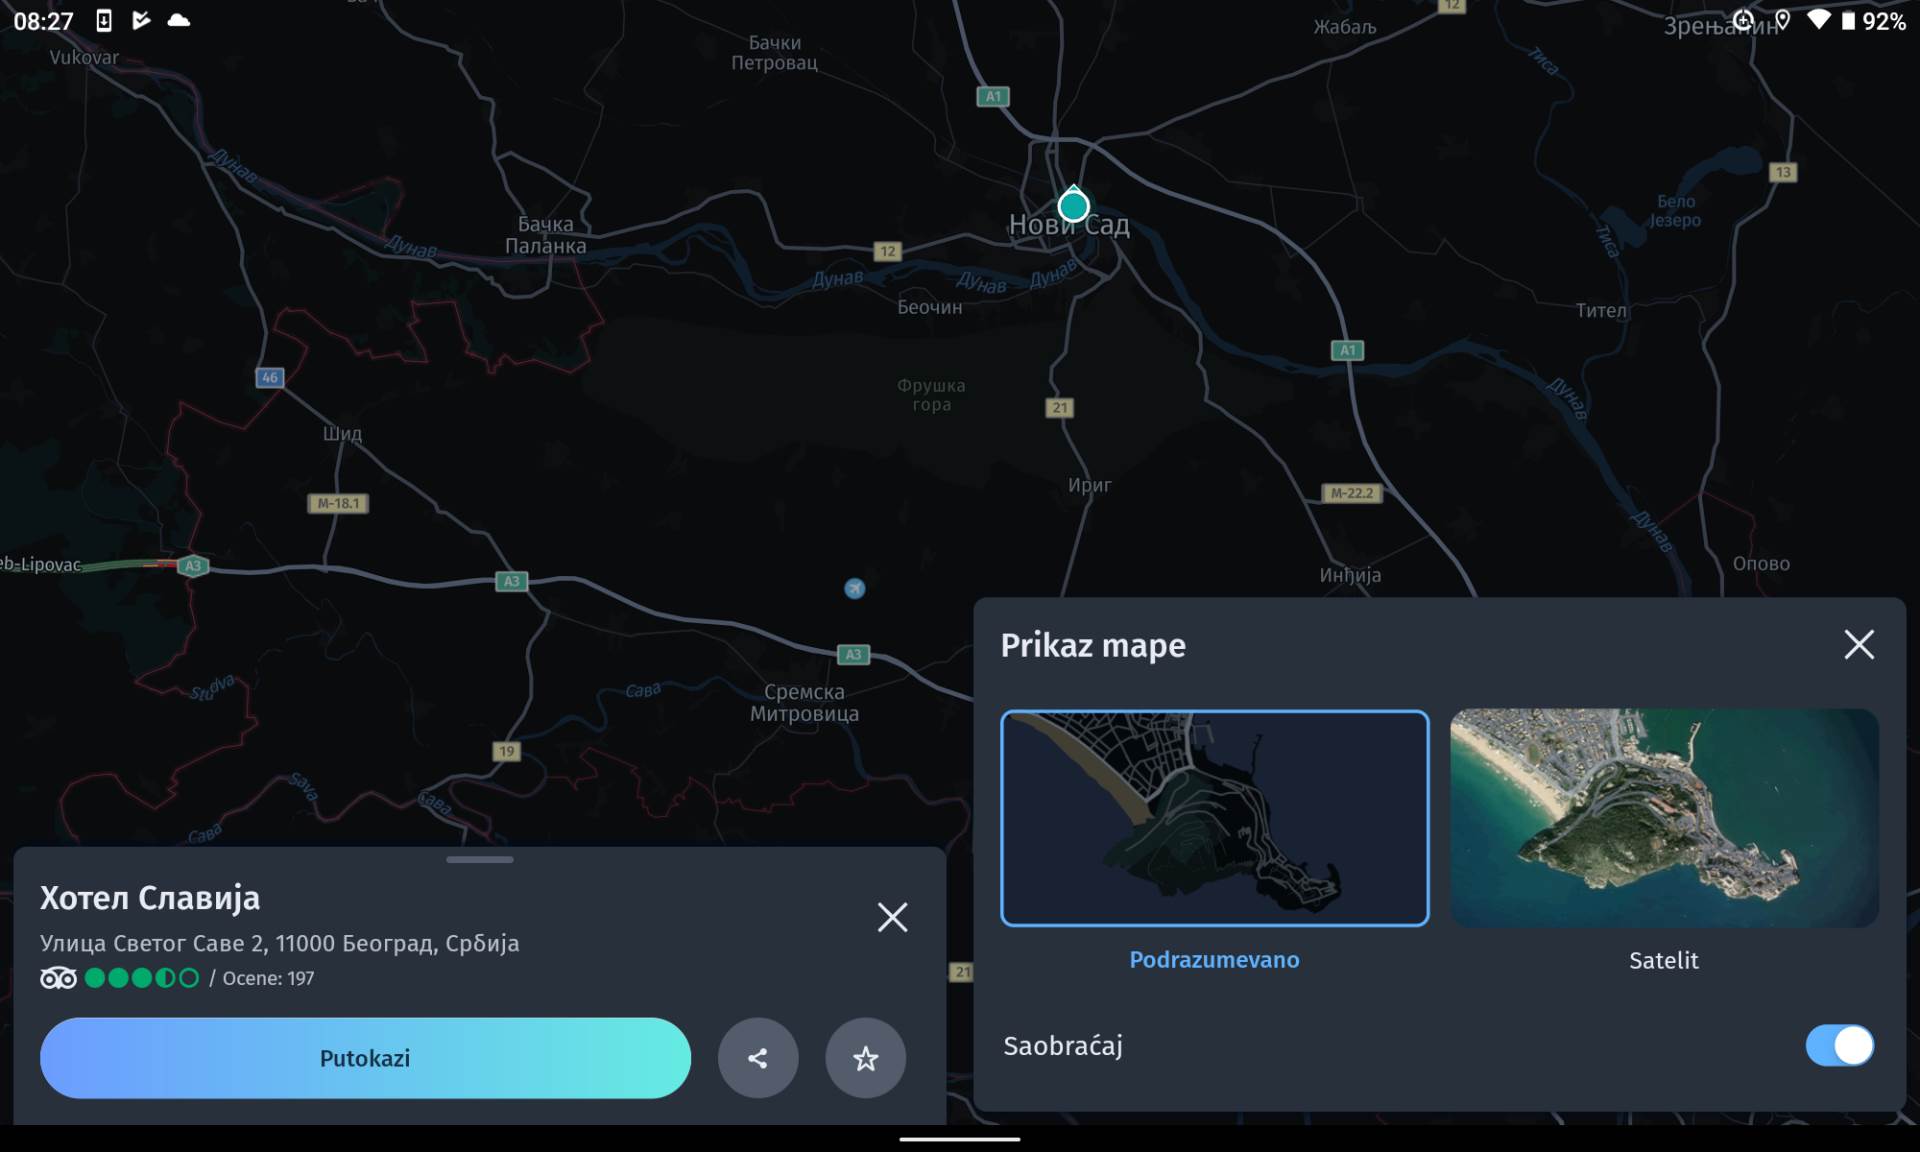Viewport: 1920px width, 1152px height.
Task: Add Hotel Slavija to favorites with star icon
Action: click(865, 1058)
